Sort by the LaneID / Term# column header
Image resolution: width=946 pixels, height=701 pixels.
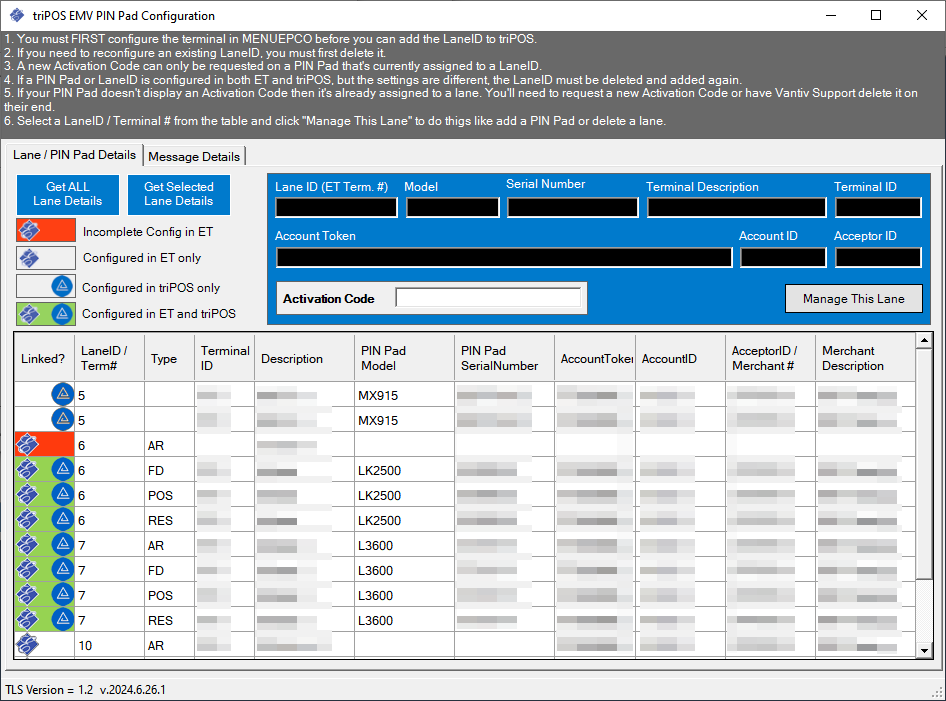click(110, 358)
